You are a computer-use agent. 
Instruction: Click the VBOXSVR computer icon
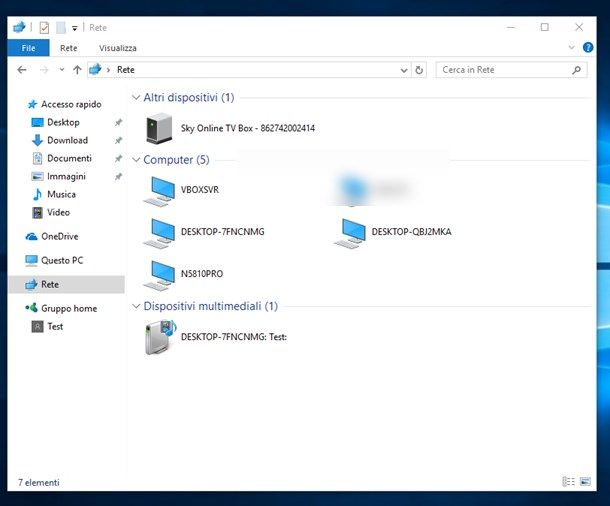coord(159,190)
